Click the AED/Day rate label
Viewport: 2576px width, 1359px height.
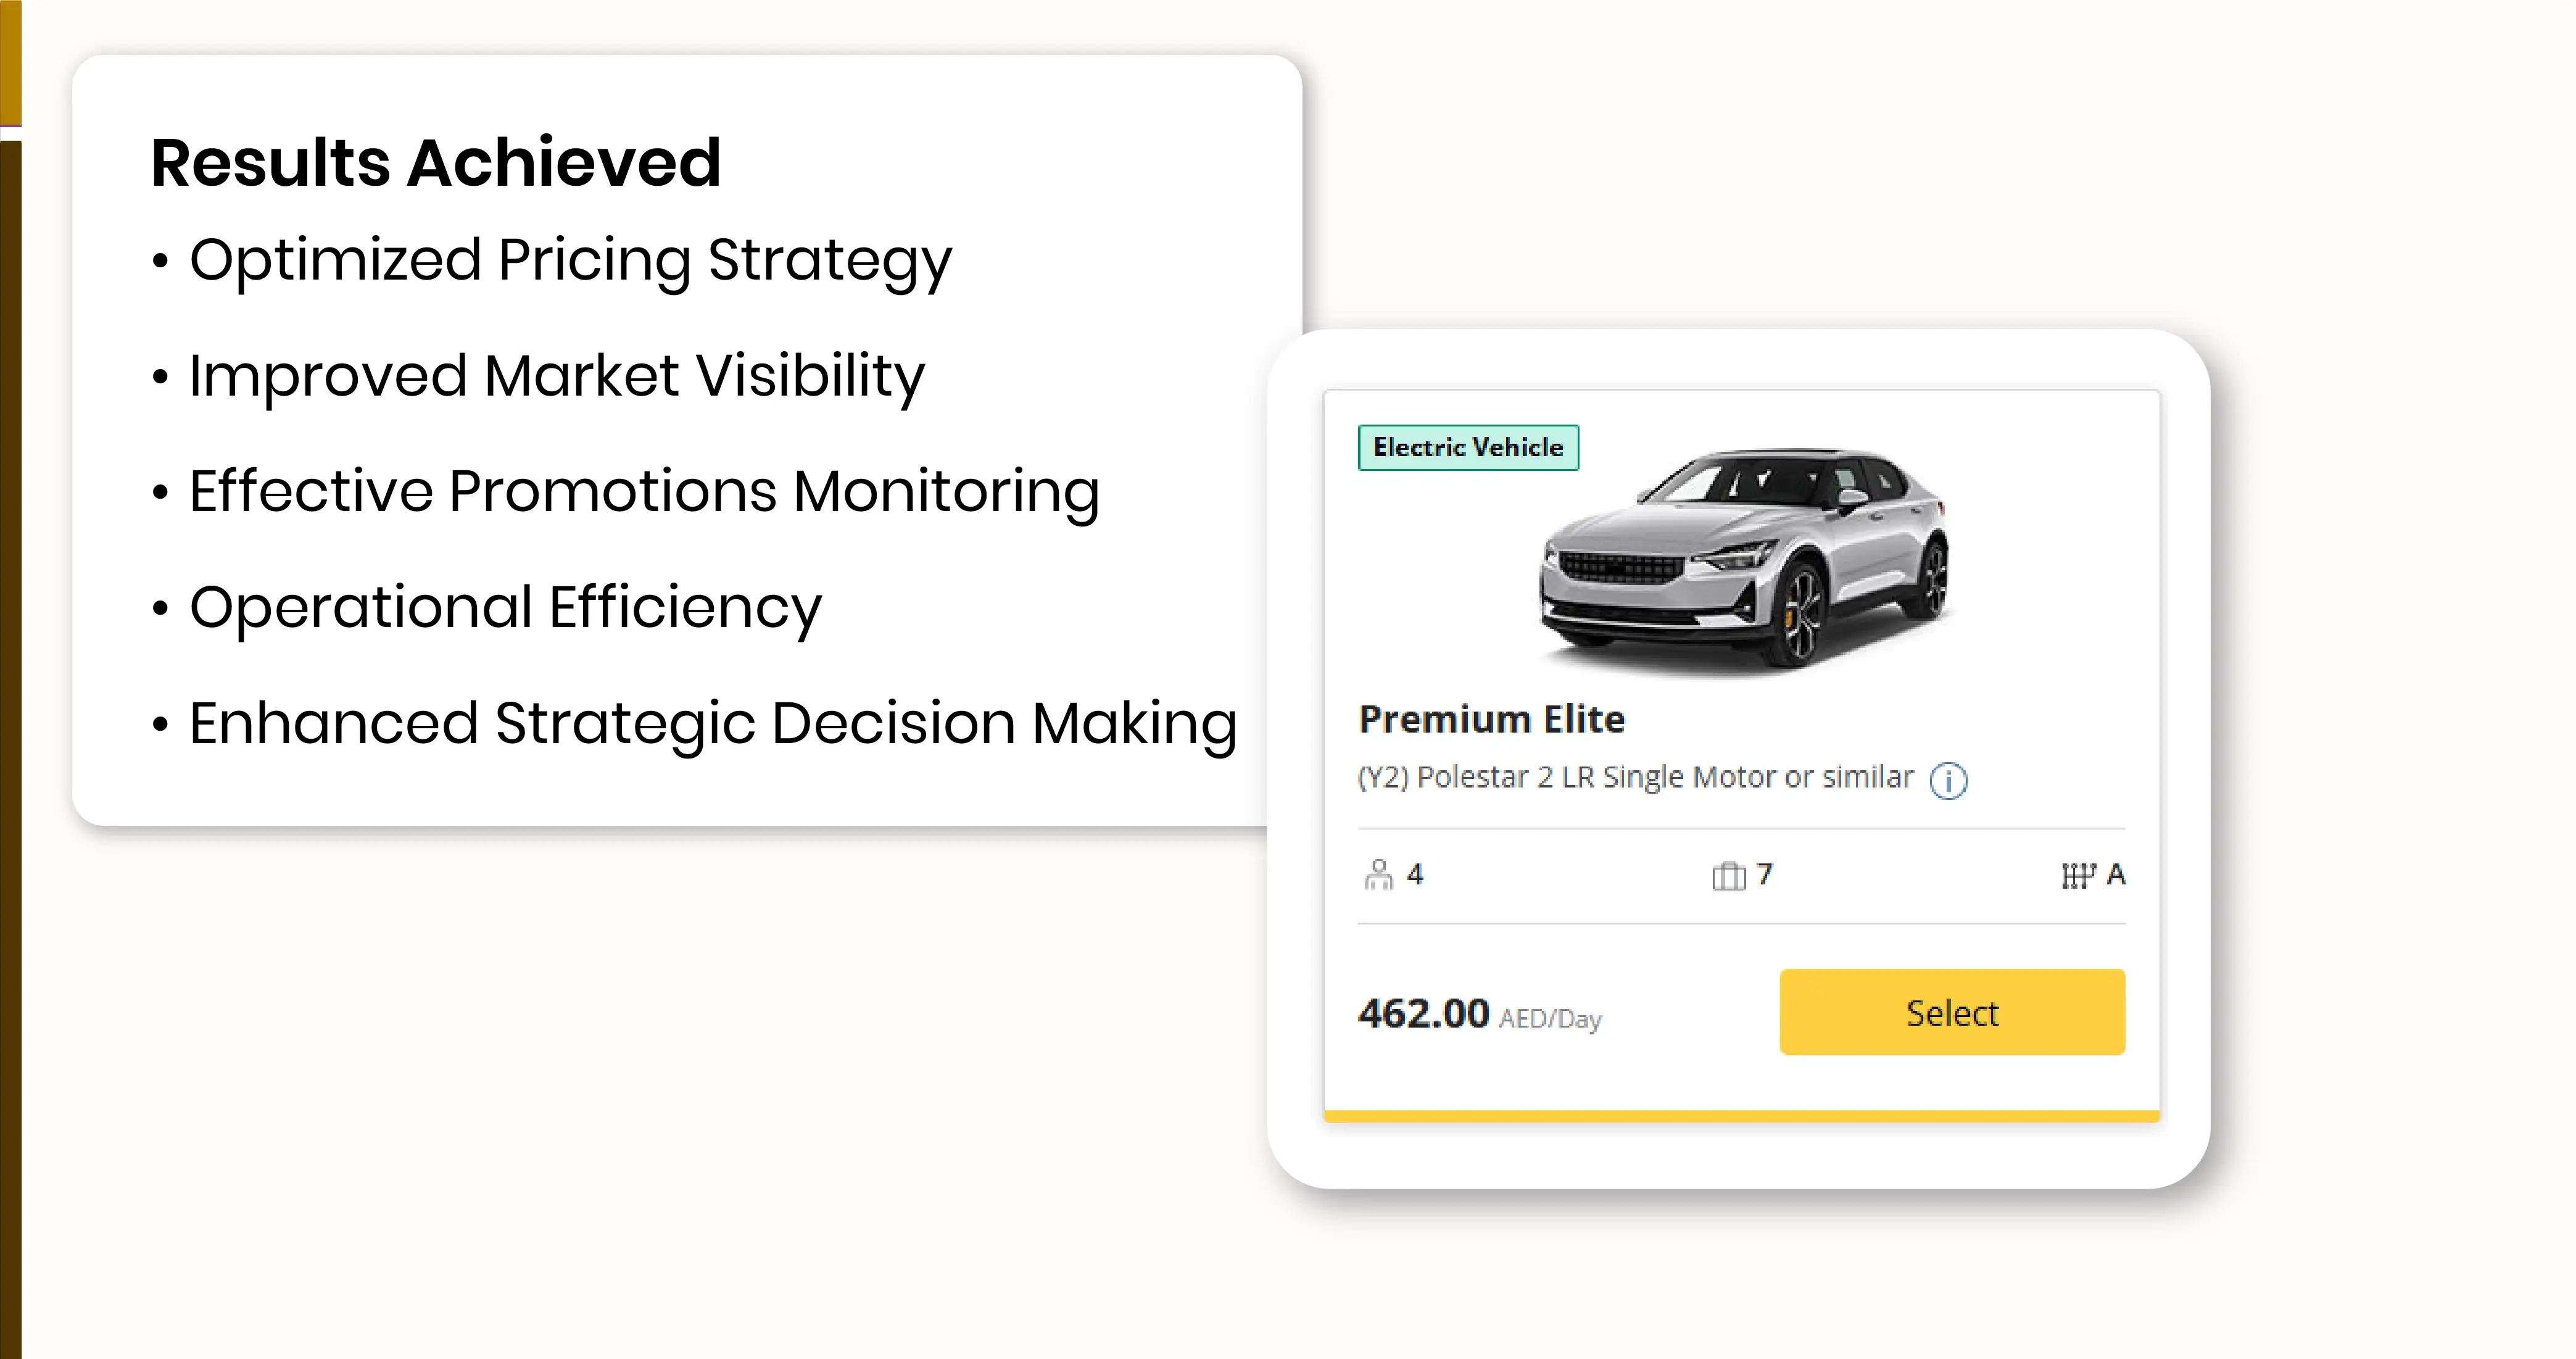1550,1019
